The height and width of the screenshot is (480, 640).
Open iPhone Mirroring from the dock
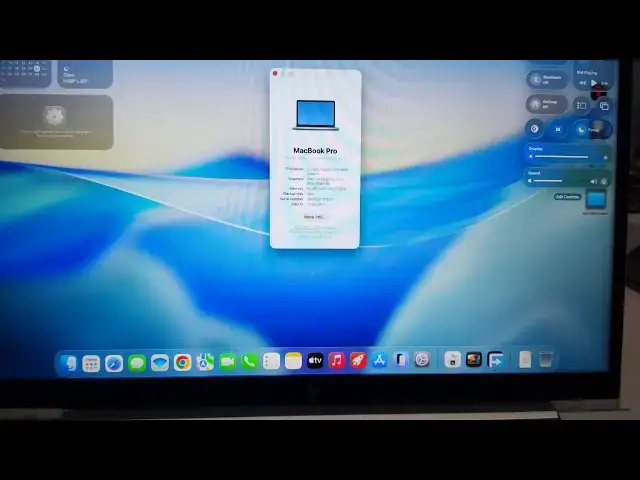pos(400,360)
